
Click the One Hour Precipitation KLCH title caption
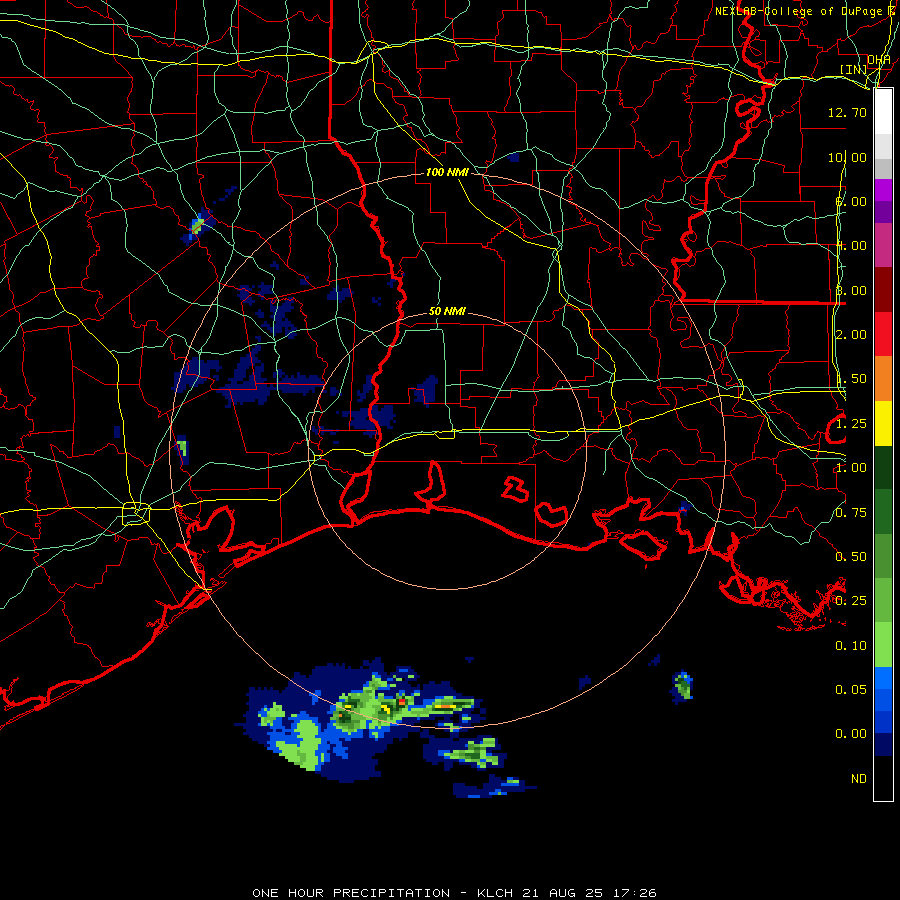454,893
